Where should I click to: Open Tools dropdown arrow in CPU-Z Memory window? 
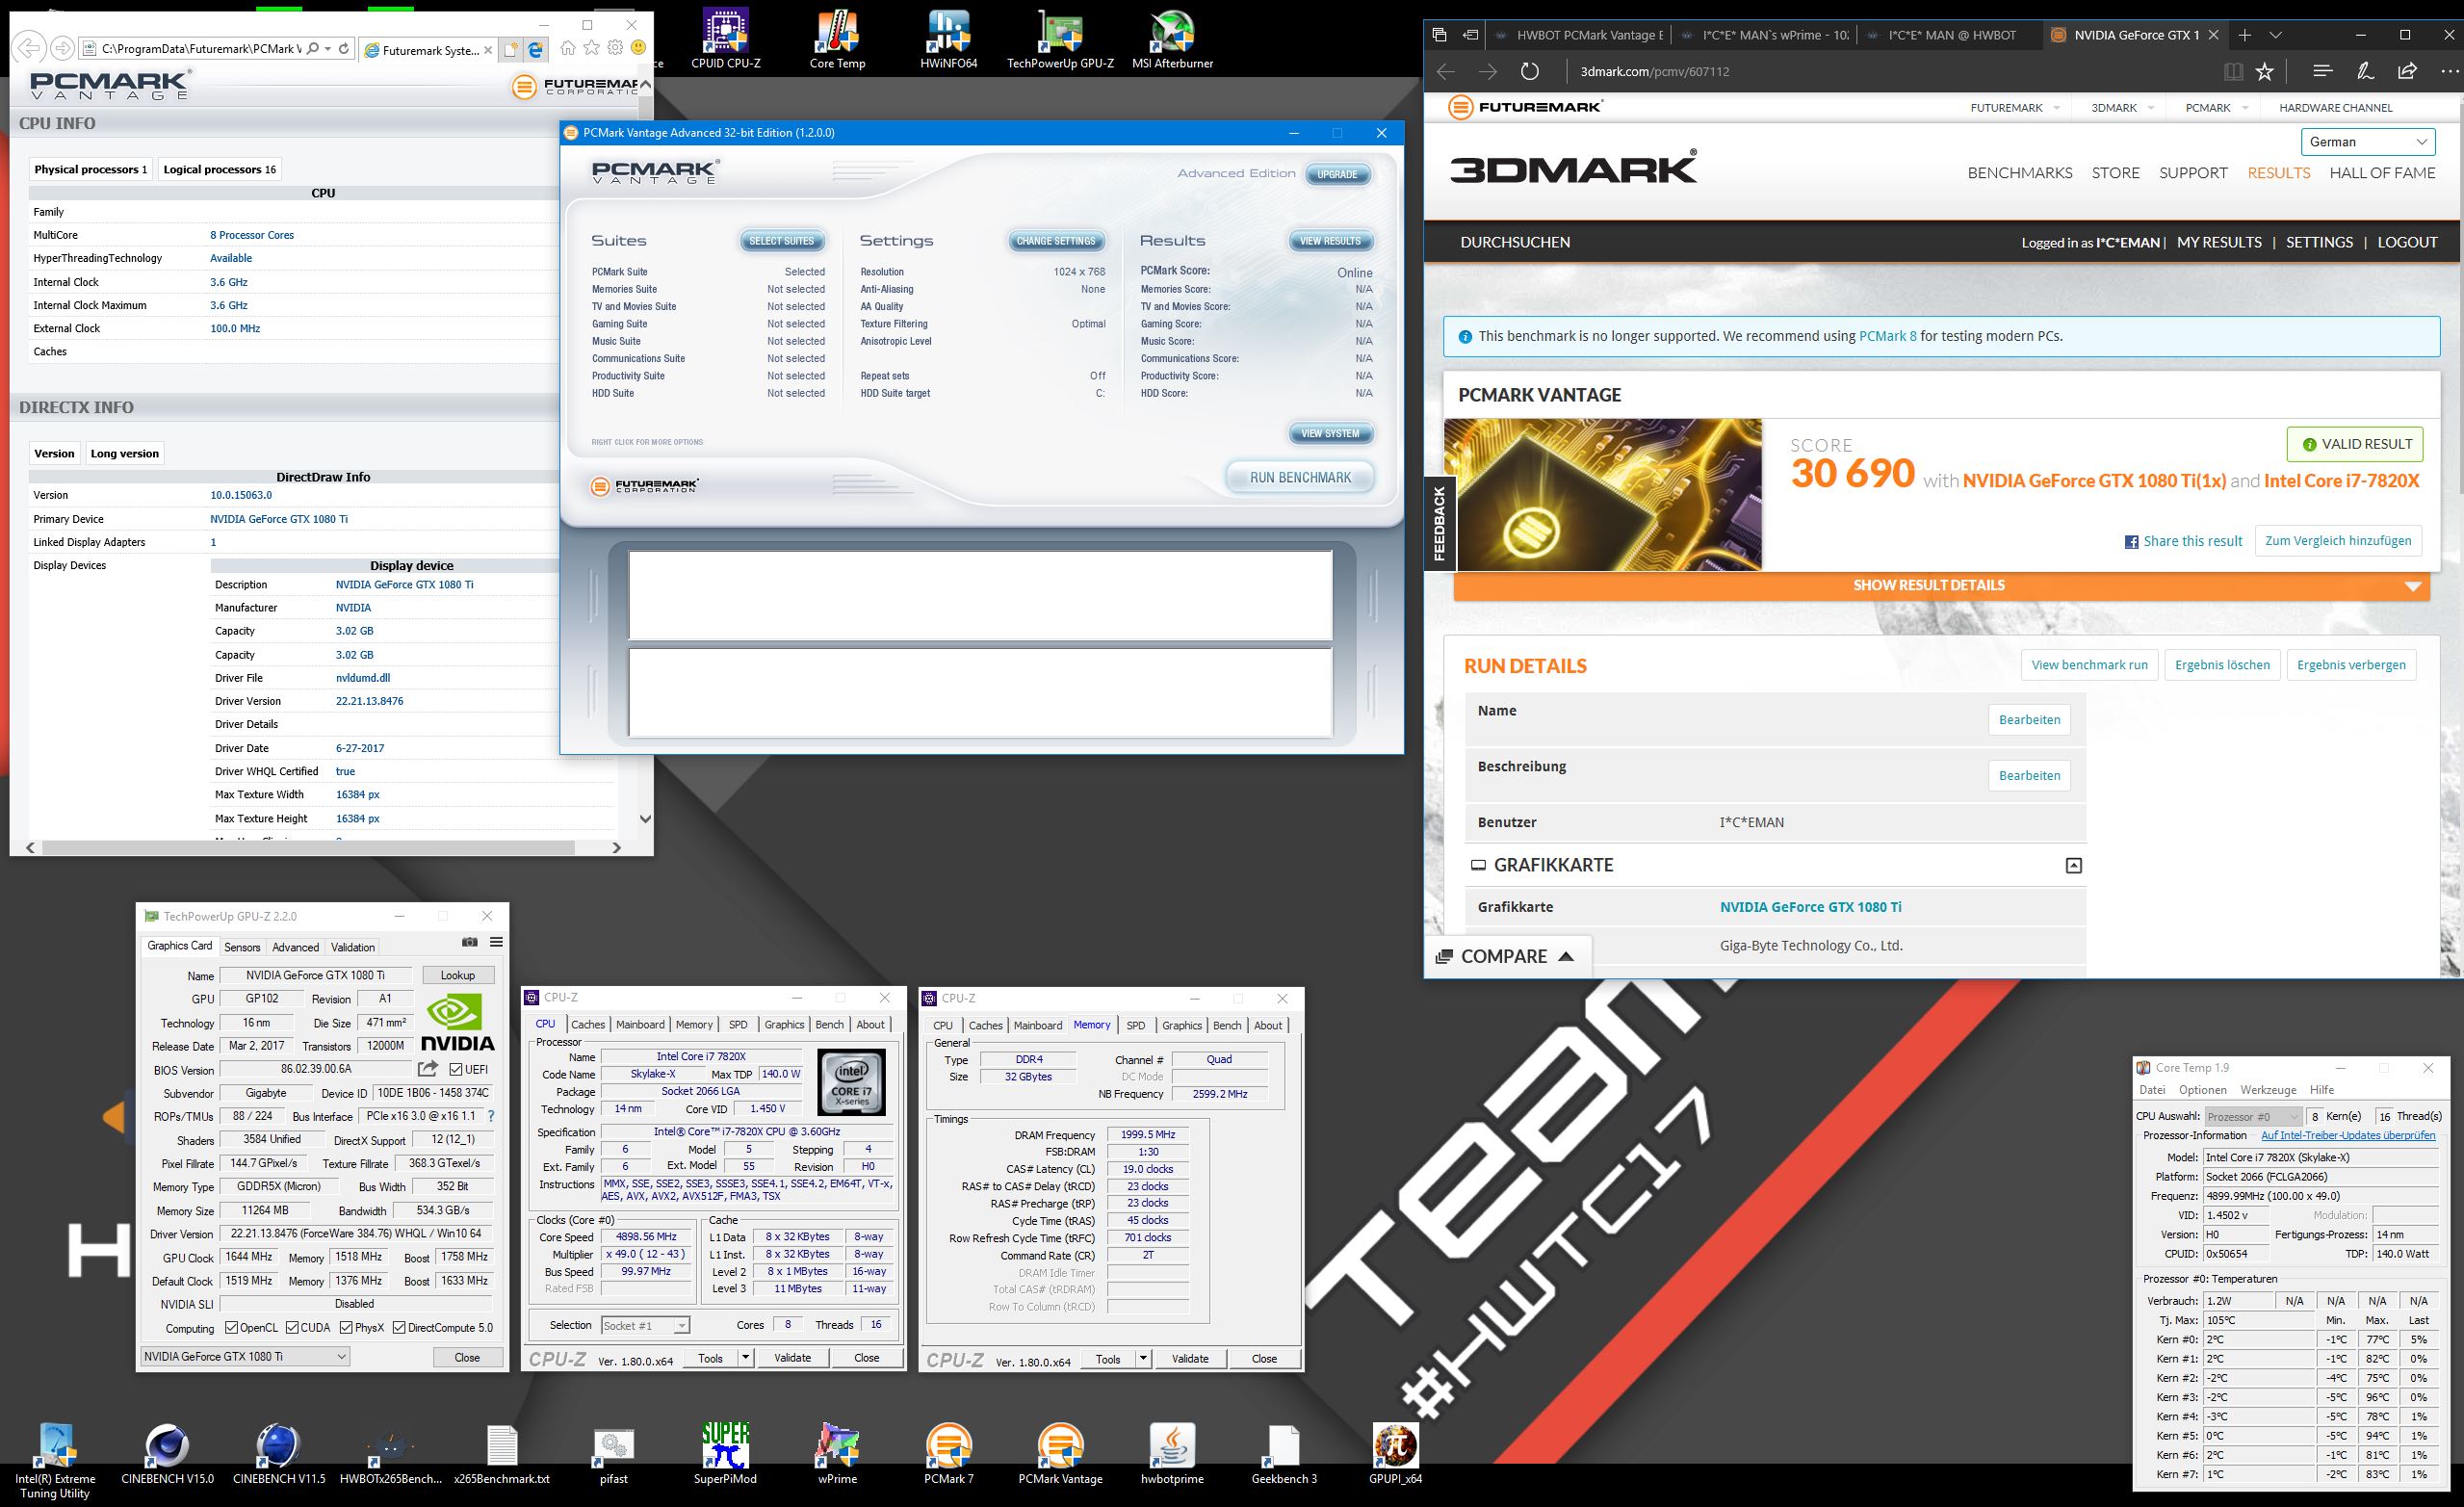tap(1143, 1359)
